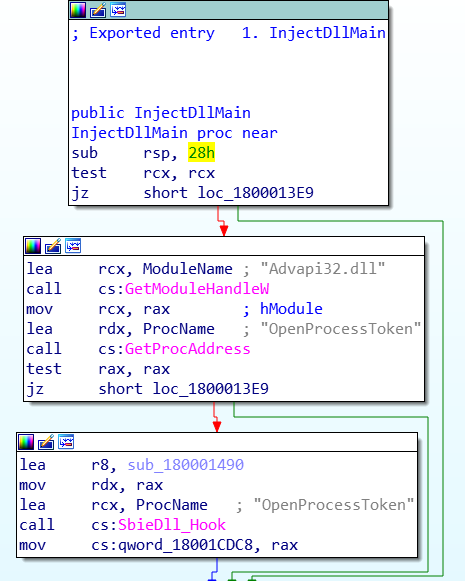465x581 pixels.
Task: Click the GetModuleHandleW import reference
Action: tap(197, 289)
